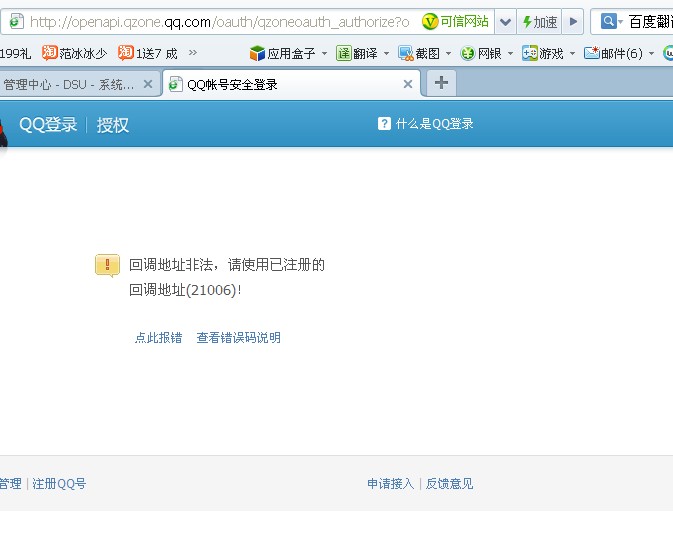Click the URL address field
673x557 pixels.
[x=220, y=21]
